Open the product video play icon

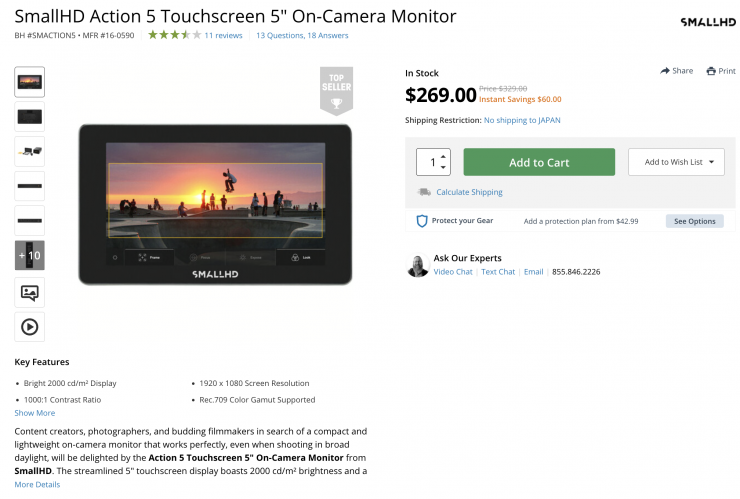(30, 327)
